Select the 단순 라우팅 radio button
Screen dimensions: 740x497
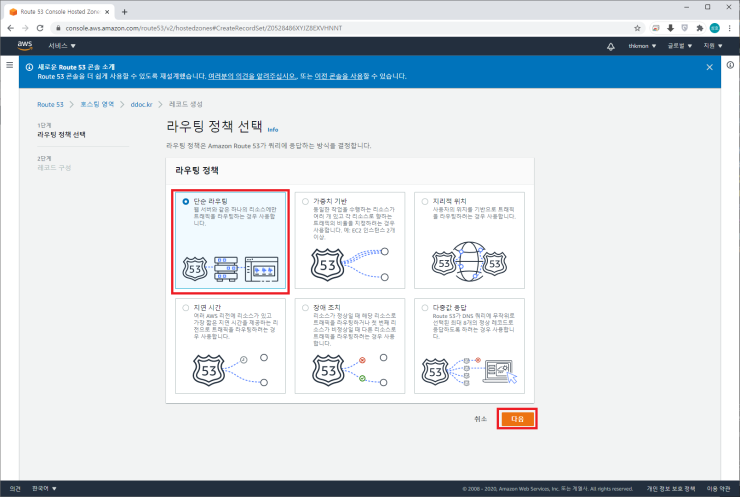(x=186, y=200)
